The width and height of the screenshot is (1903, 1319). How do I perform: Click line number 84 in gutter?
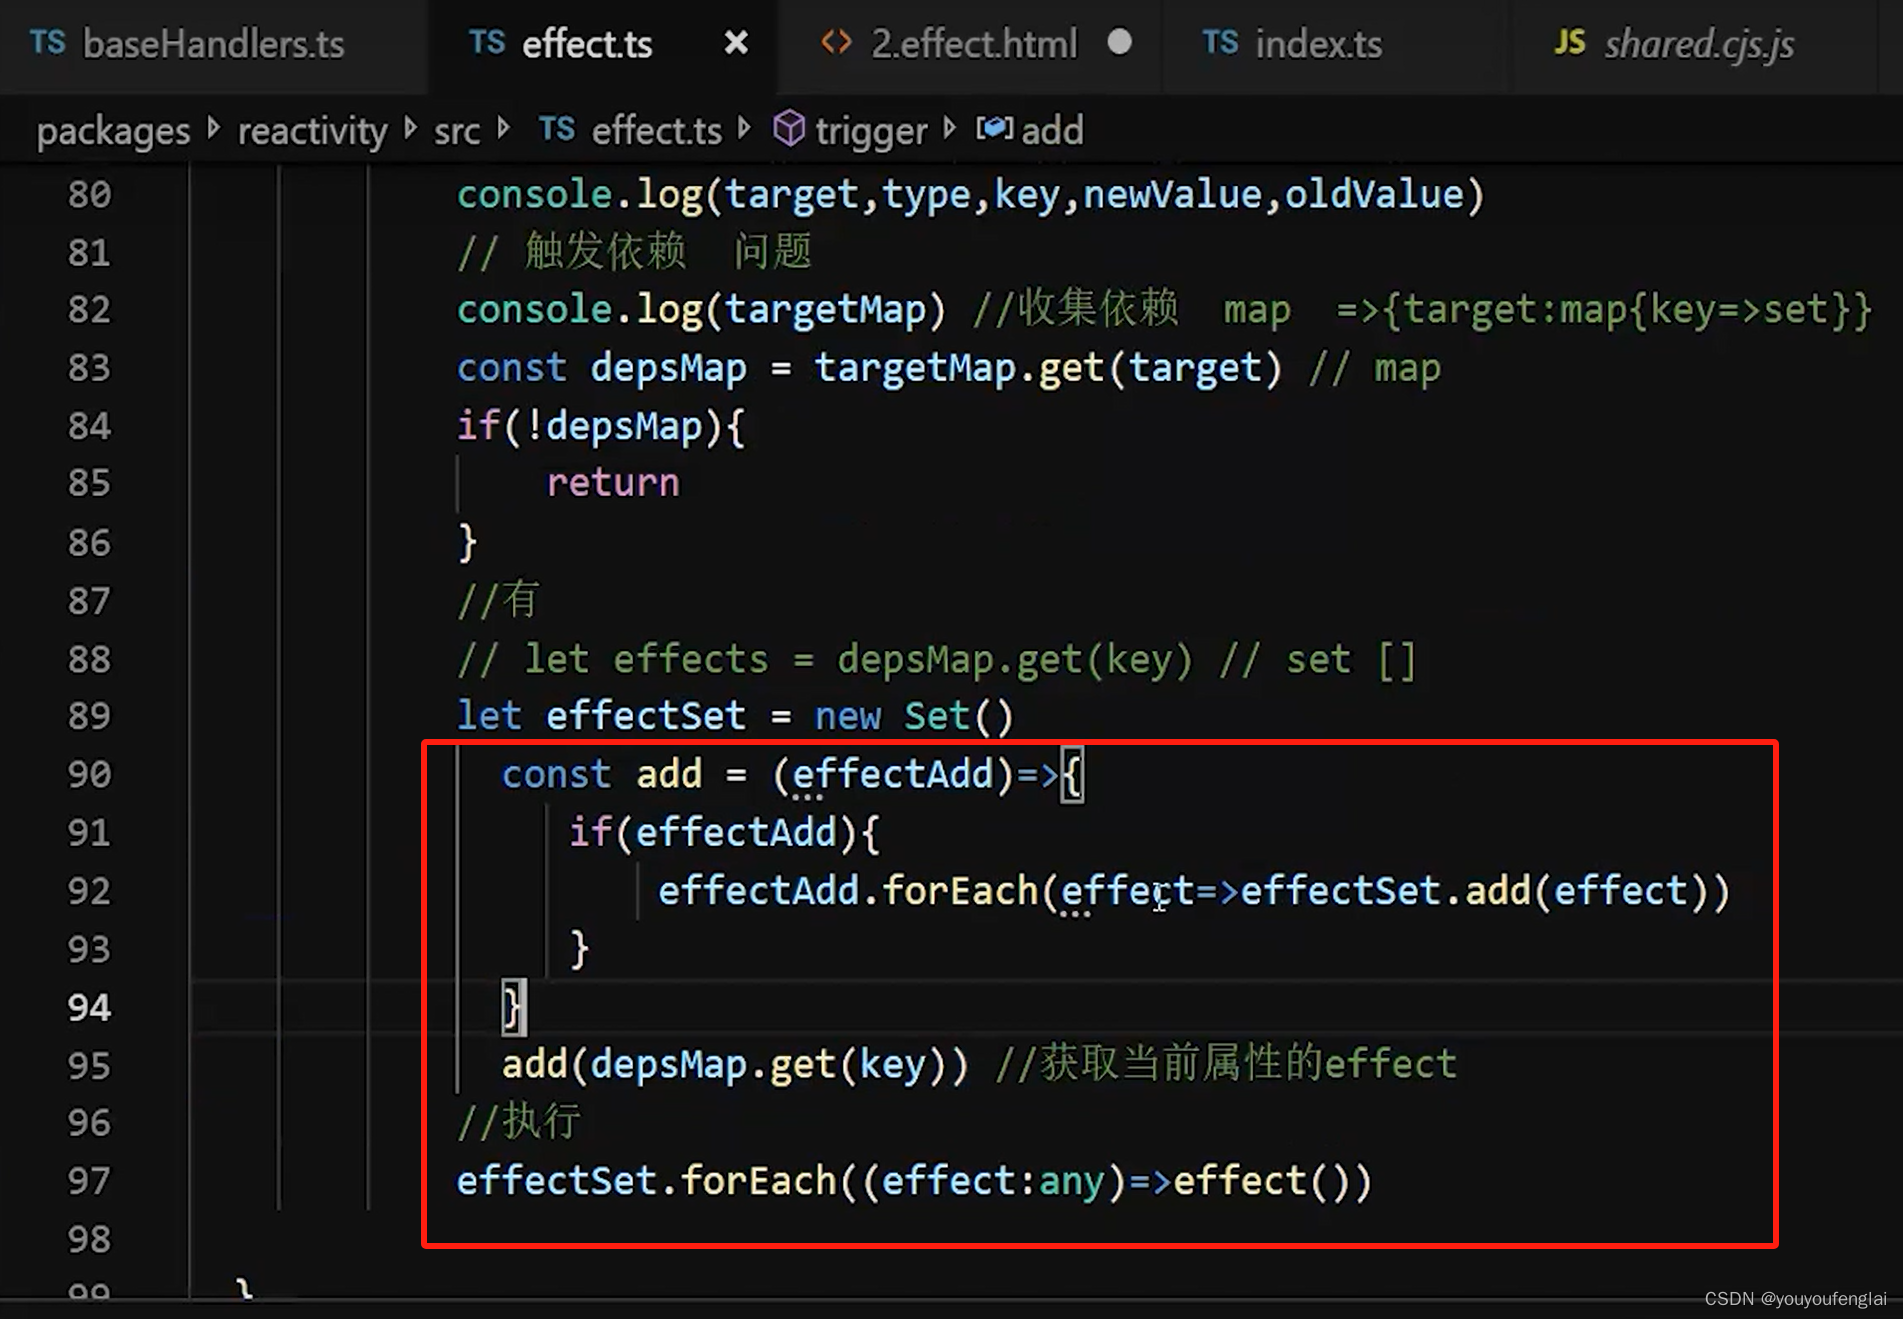pos(89,426)
